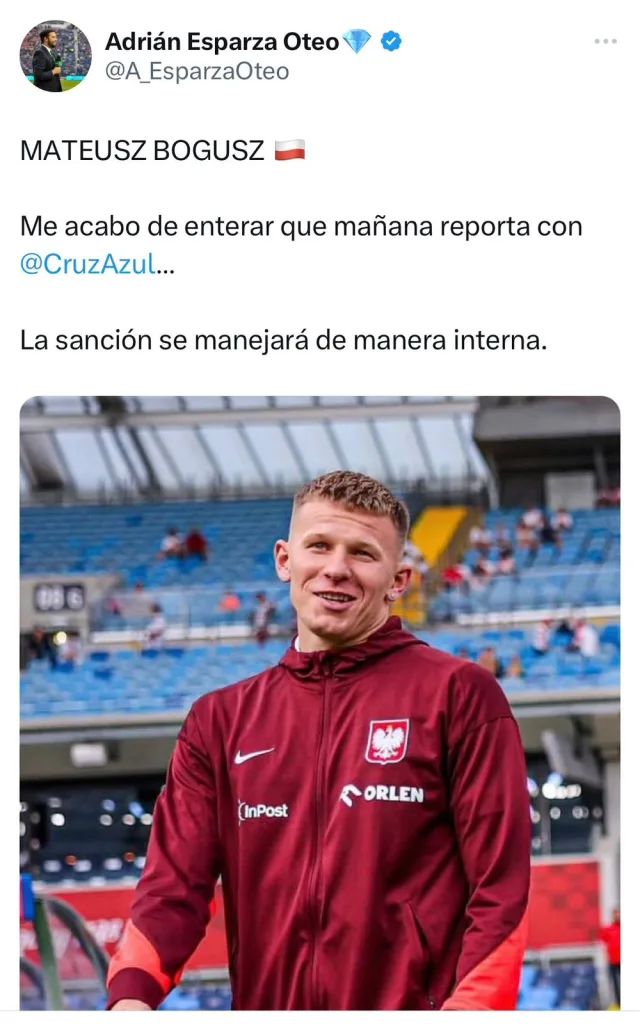The image size is (640, 1024).
Task: Open the @CruzAzul mention link
Action: 88,264
